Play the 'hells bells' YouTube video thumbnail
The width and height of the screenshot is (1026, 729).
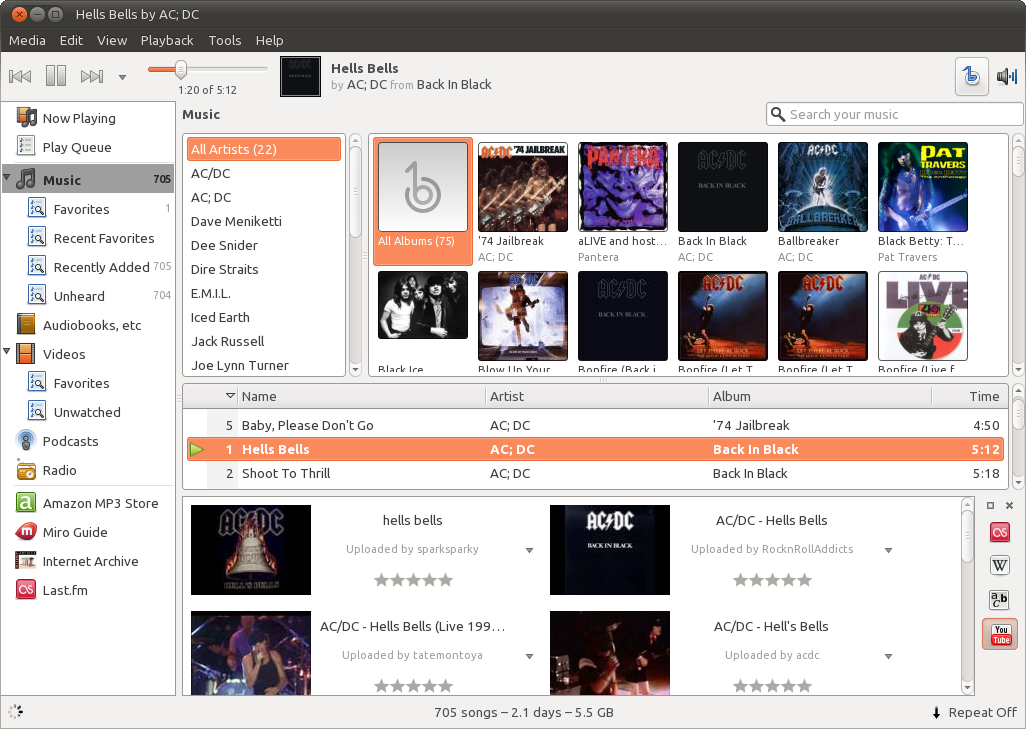pyautogui.click(x=251, y=550)
